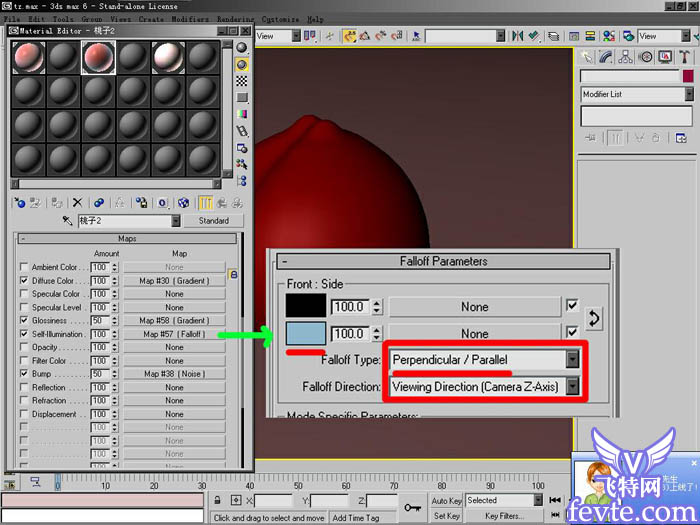
Task: Expand the Falloff Direction dropdown
Action: coord(573,385)
